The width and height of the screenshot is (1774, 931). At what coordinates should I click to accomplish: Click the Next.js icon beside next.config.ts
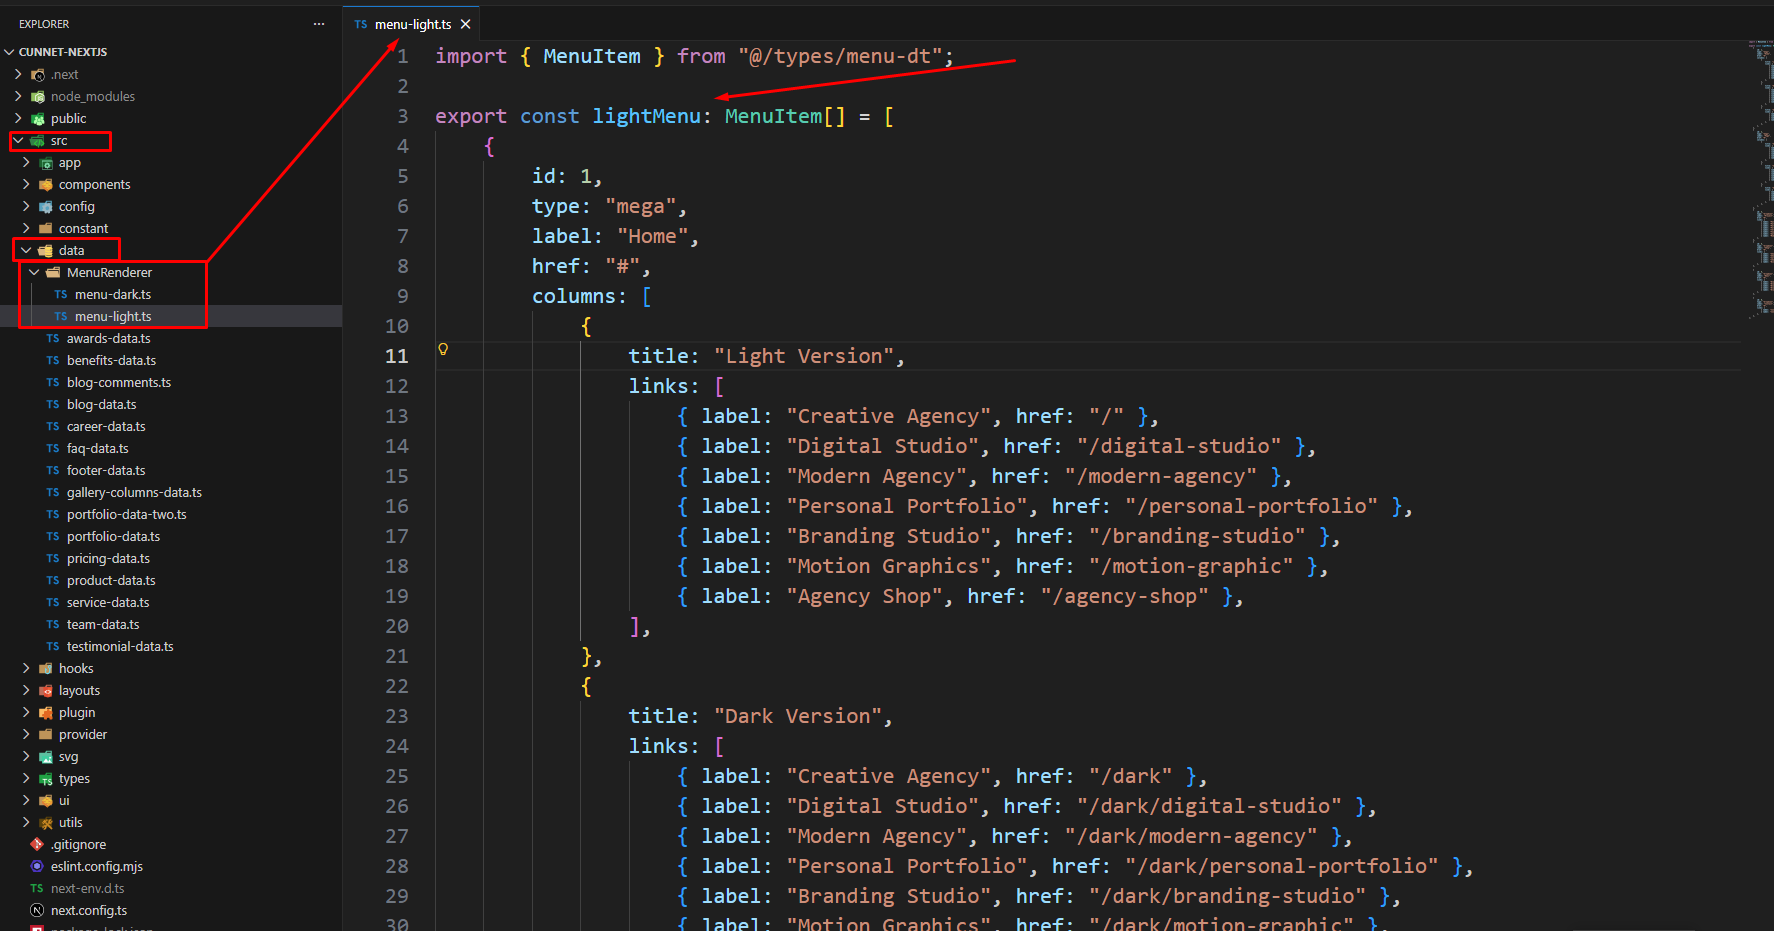(x=37, y=910)
